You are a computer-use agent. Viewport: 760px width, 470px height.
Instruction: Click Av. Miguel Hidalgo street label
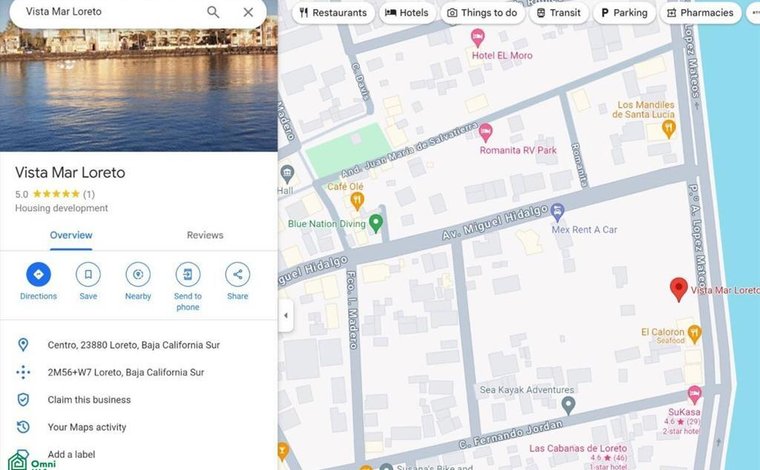495,222
